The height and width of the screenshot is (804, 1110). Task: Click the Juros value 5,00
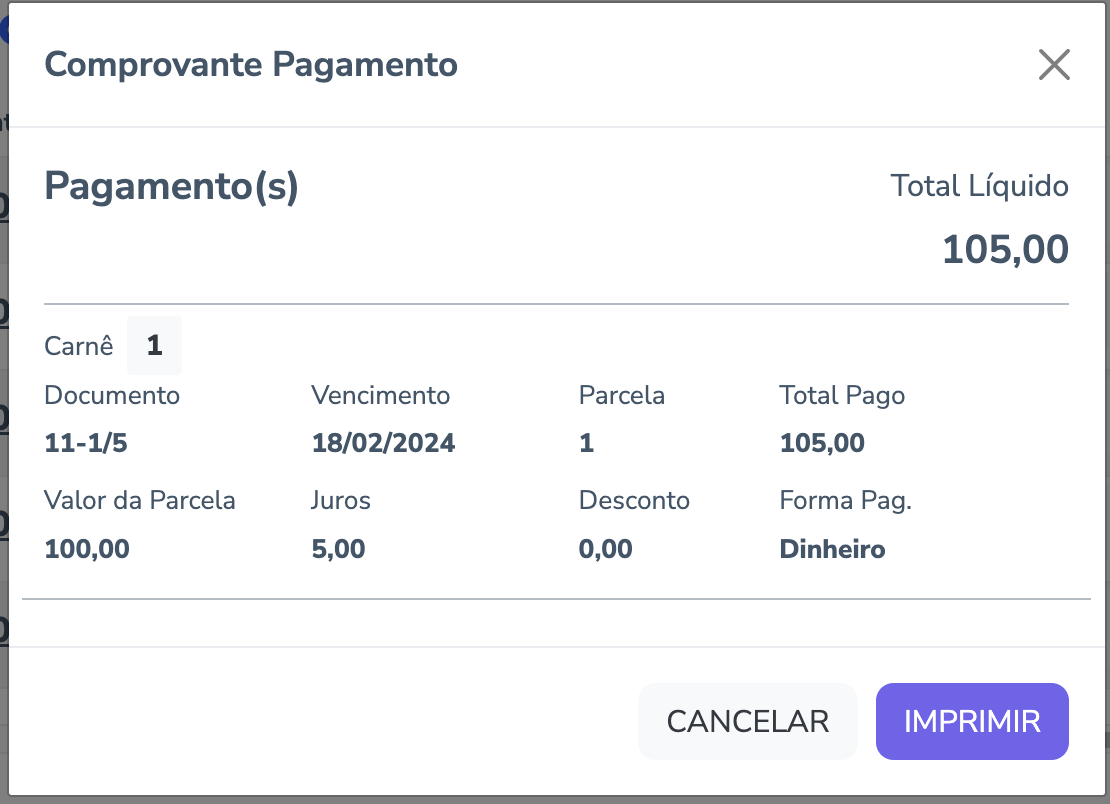[338, 549]
